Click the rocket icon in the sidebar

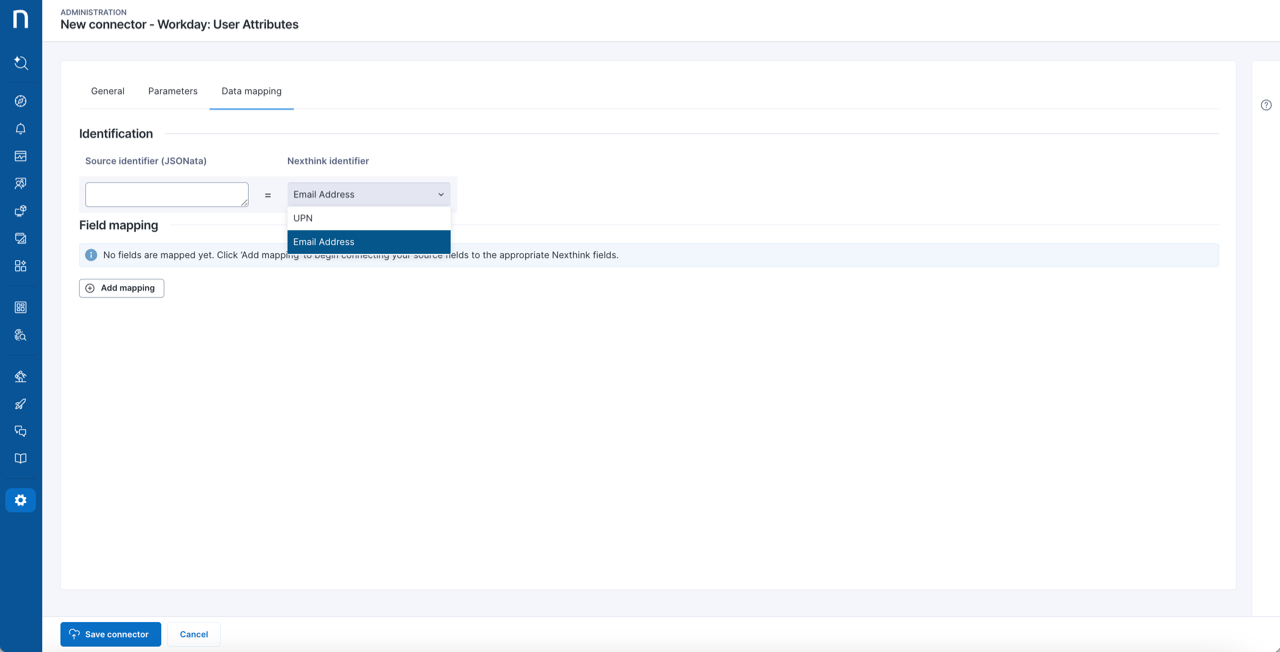click(20, 404)
